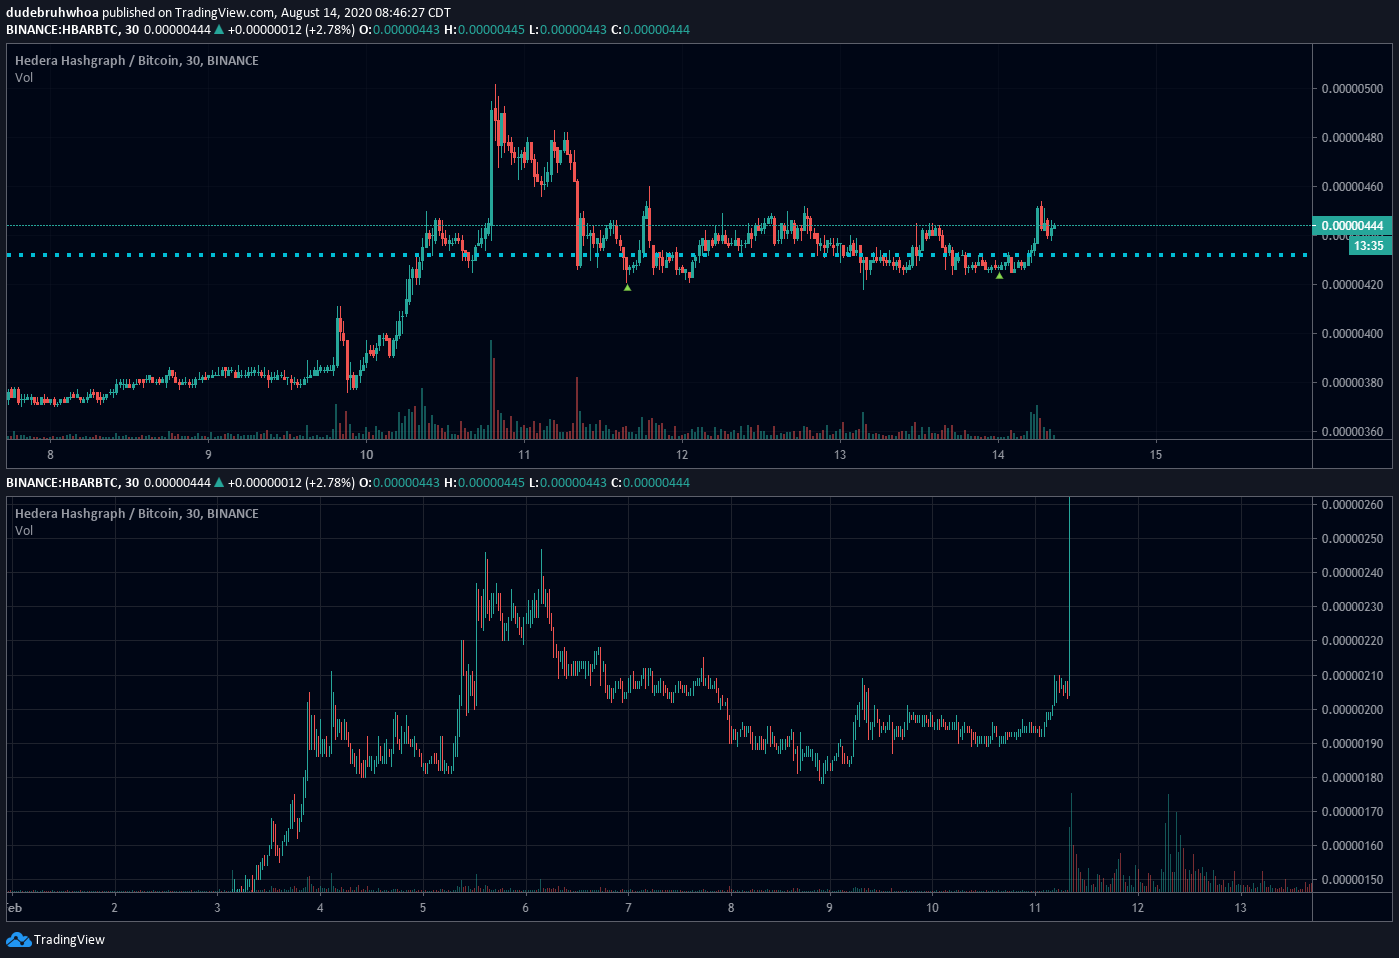Click the TradingView.com text in the header

(x=225, y=13)
